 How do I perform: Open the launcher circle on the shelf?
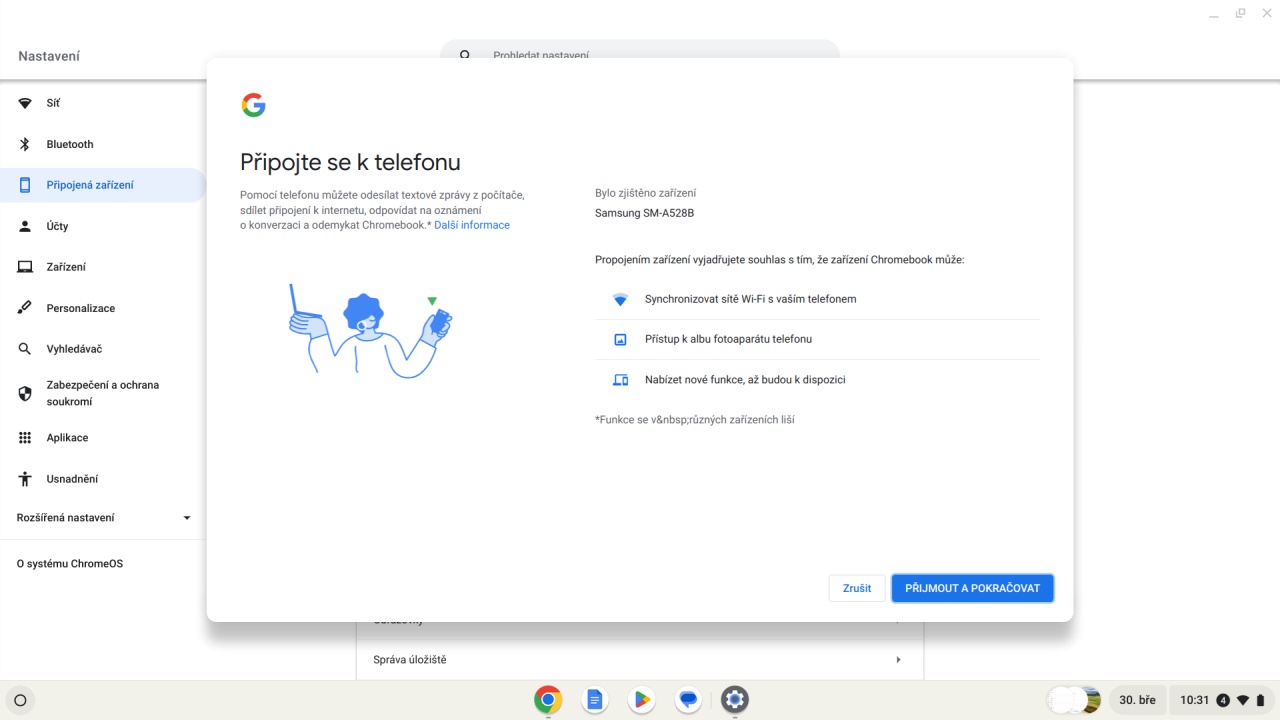tap(20, 700)
